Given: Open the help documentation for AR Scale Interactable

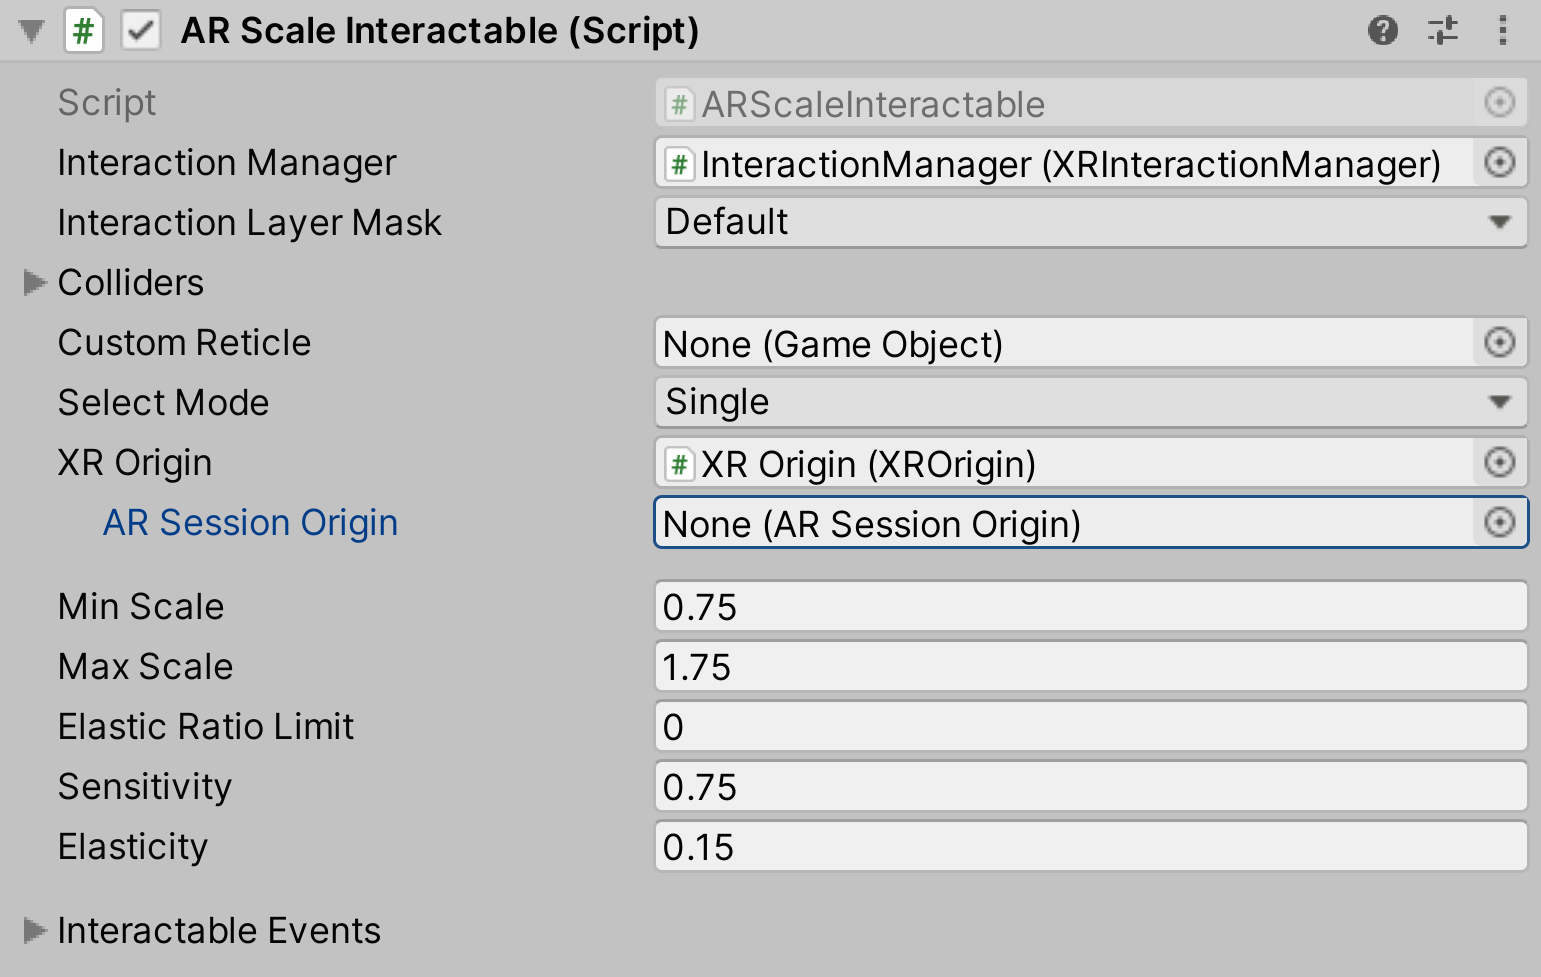Looking at the screenshot, I should pos(1384,30).
